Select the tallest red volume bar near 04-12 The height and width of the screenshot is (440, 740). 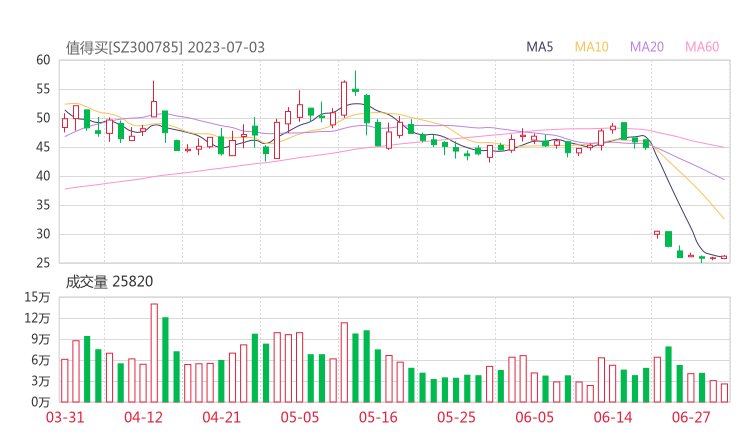pos(154,353)
